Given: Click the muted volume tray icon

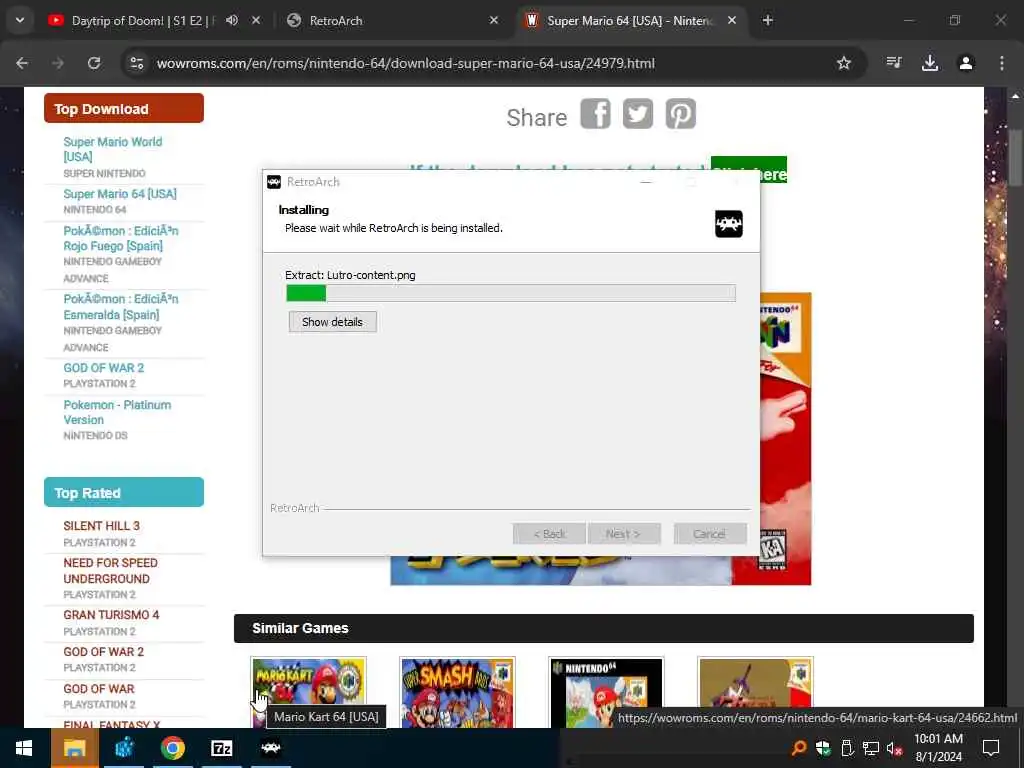Looking at the screenshot, I should tap(894, 748).
